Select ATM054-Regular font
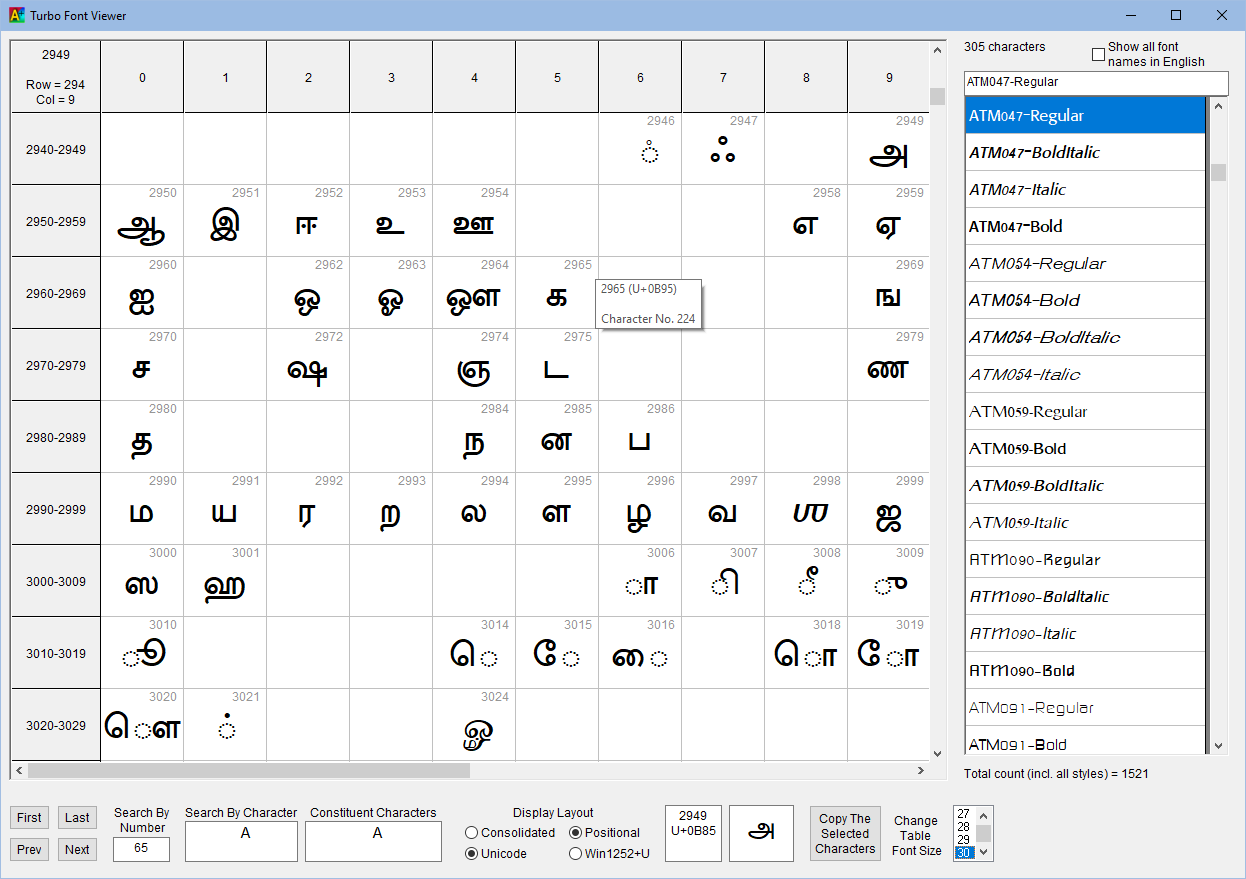This screenshot has height=879, width=1246. coord(1085,263)
